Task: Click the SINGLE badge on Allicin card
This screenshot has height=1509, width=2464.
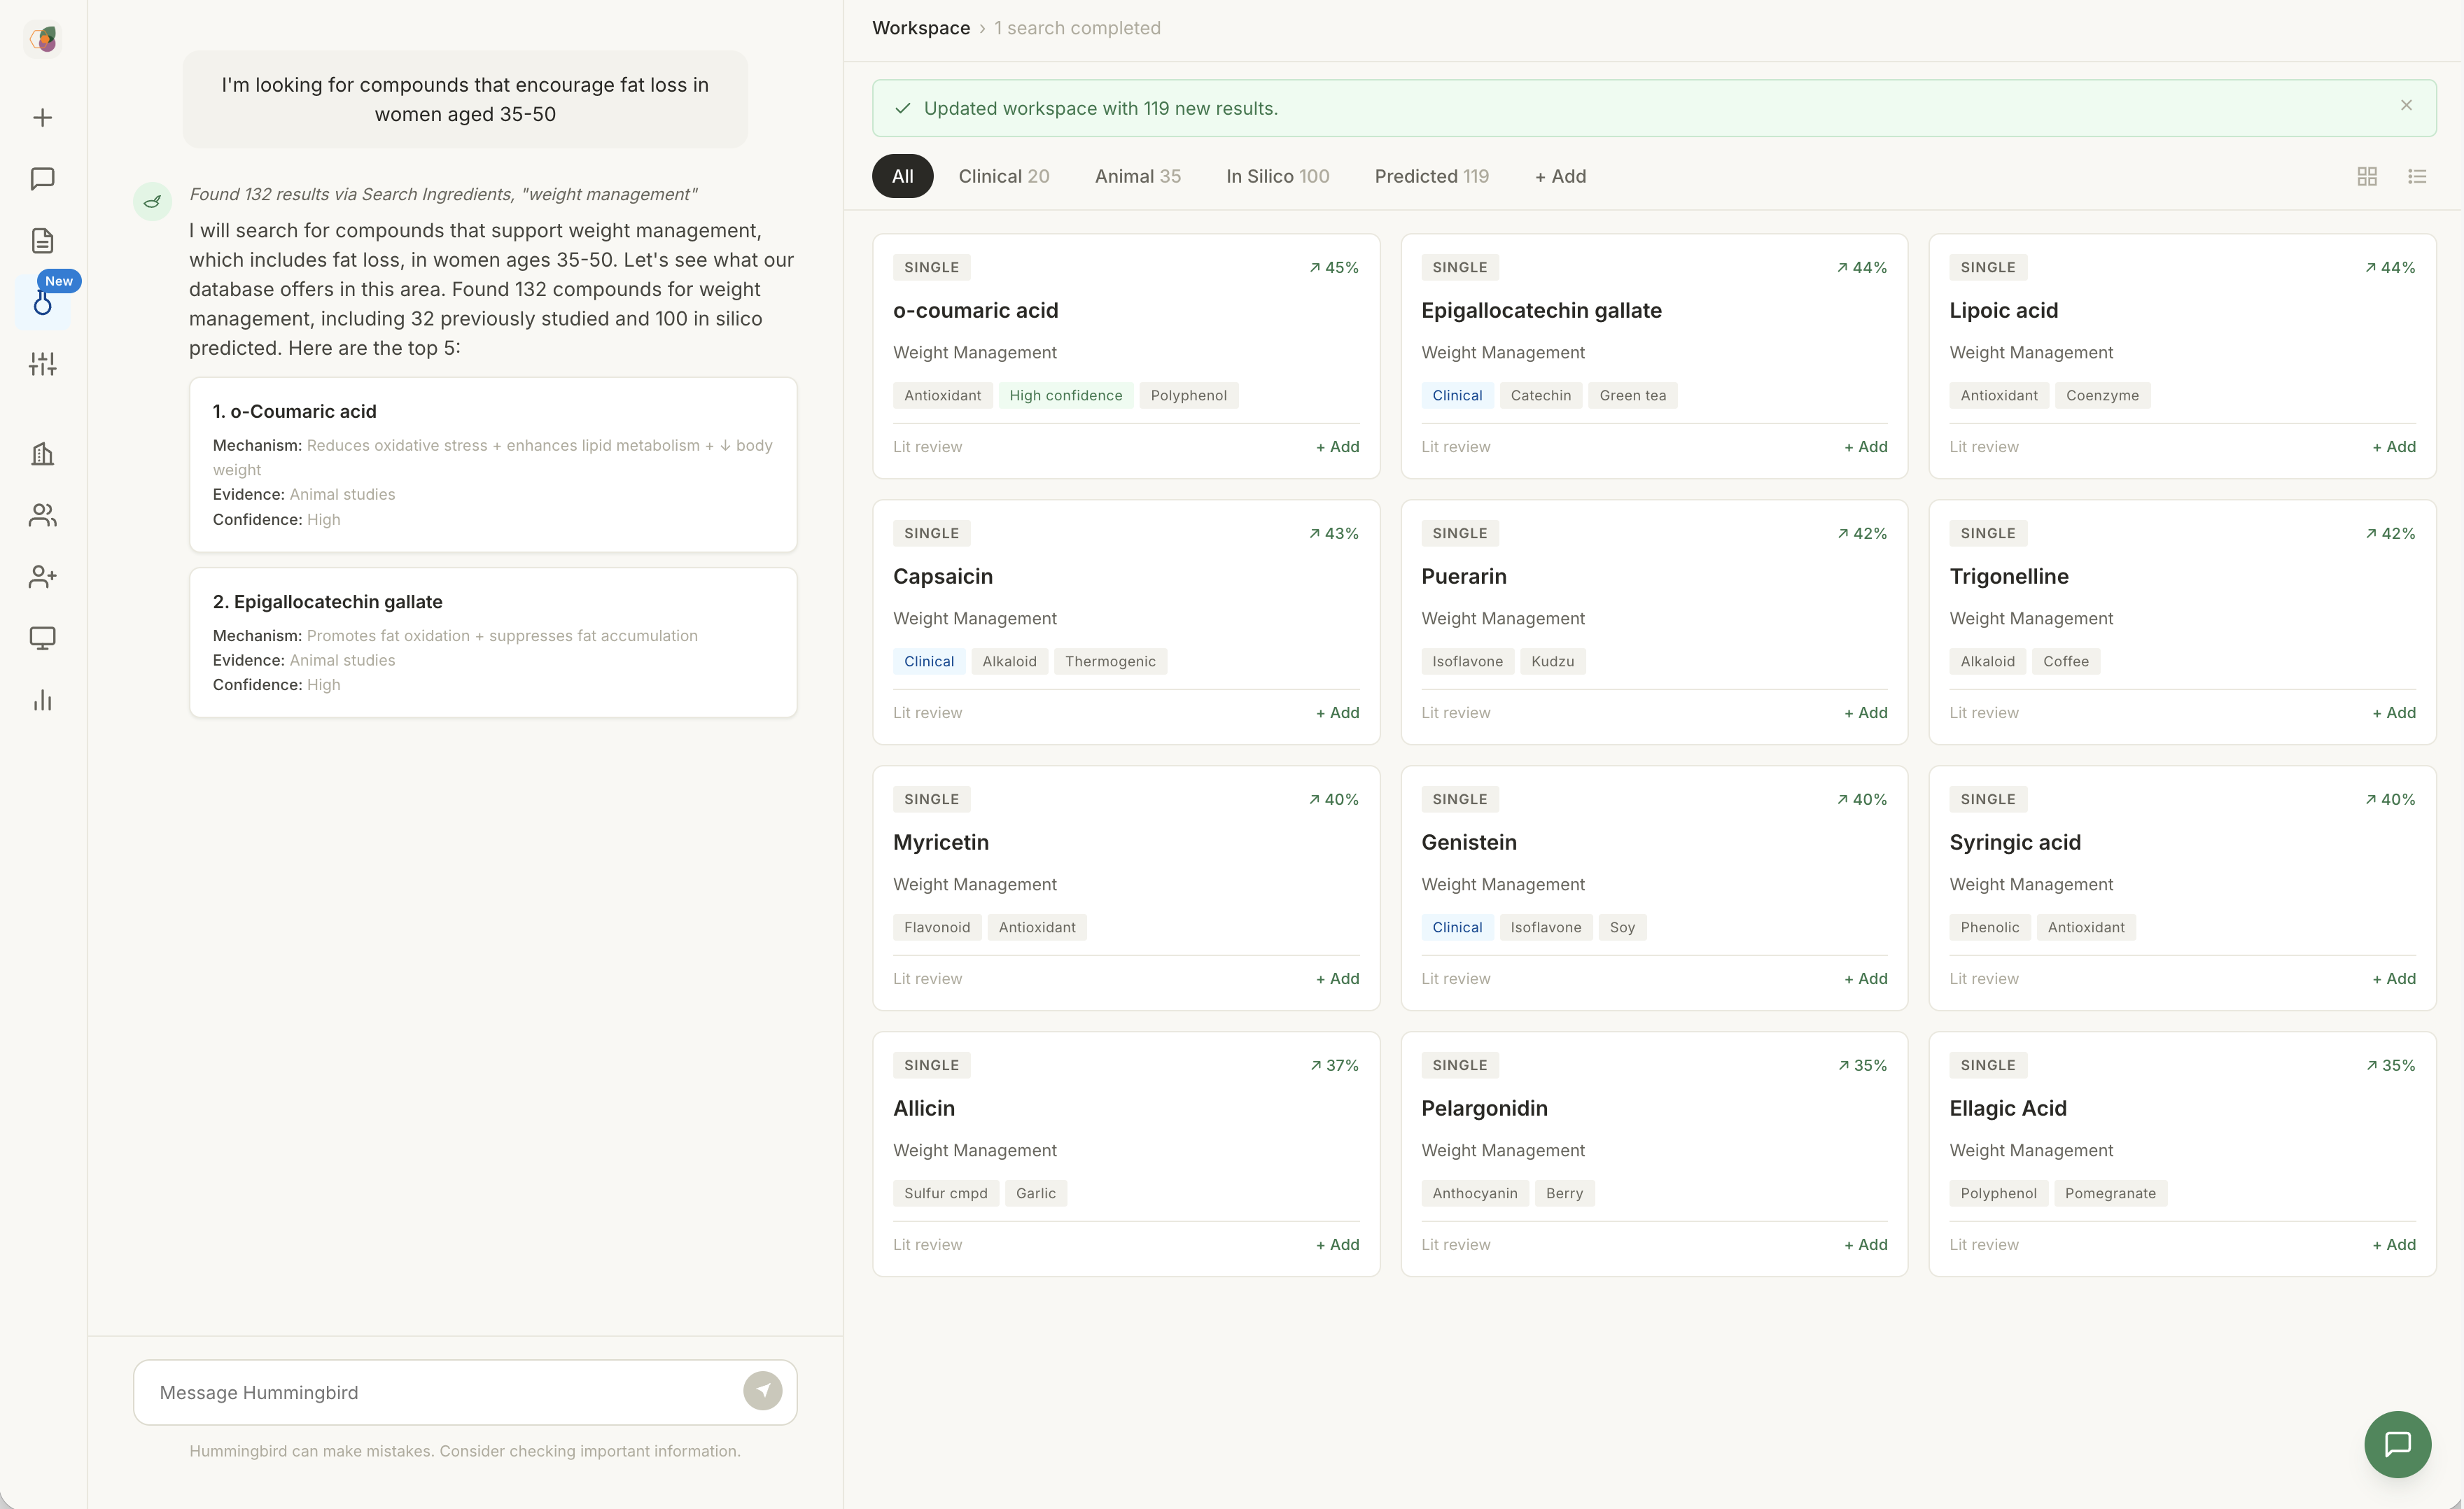Action: (931, 1066)
